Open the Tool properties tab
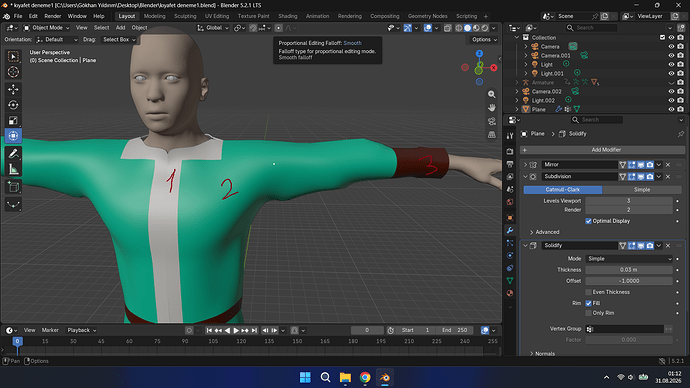Screen dimensions: 690x388 510,136
